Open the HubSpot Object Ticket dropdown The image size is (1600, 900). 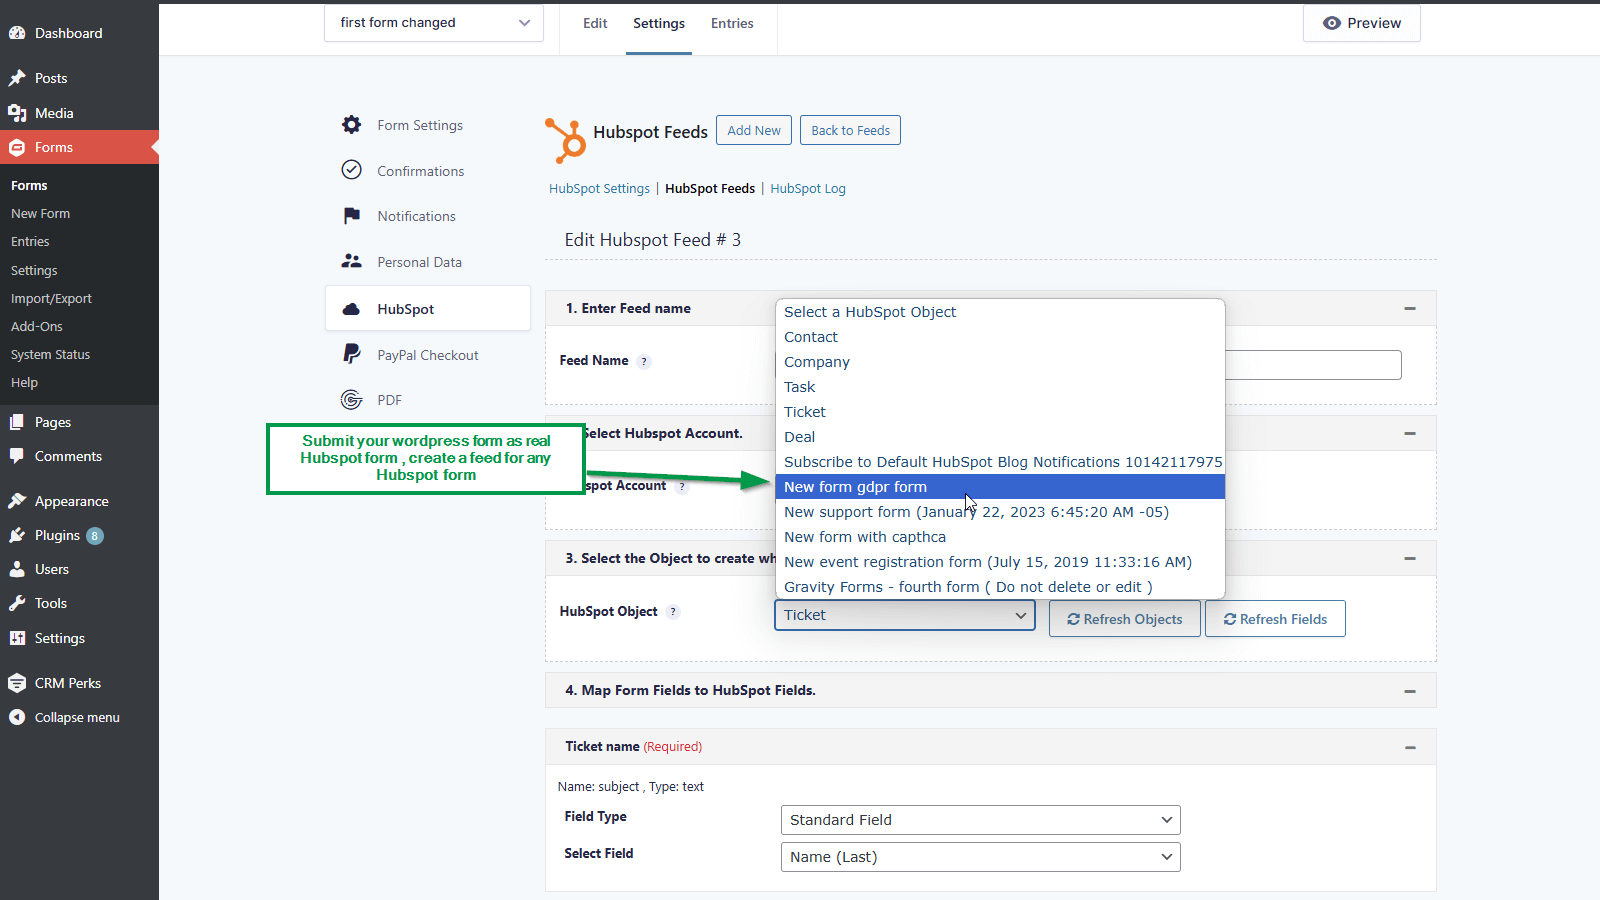(903, 614)
